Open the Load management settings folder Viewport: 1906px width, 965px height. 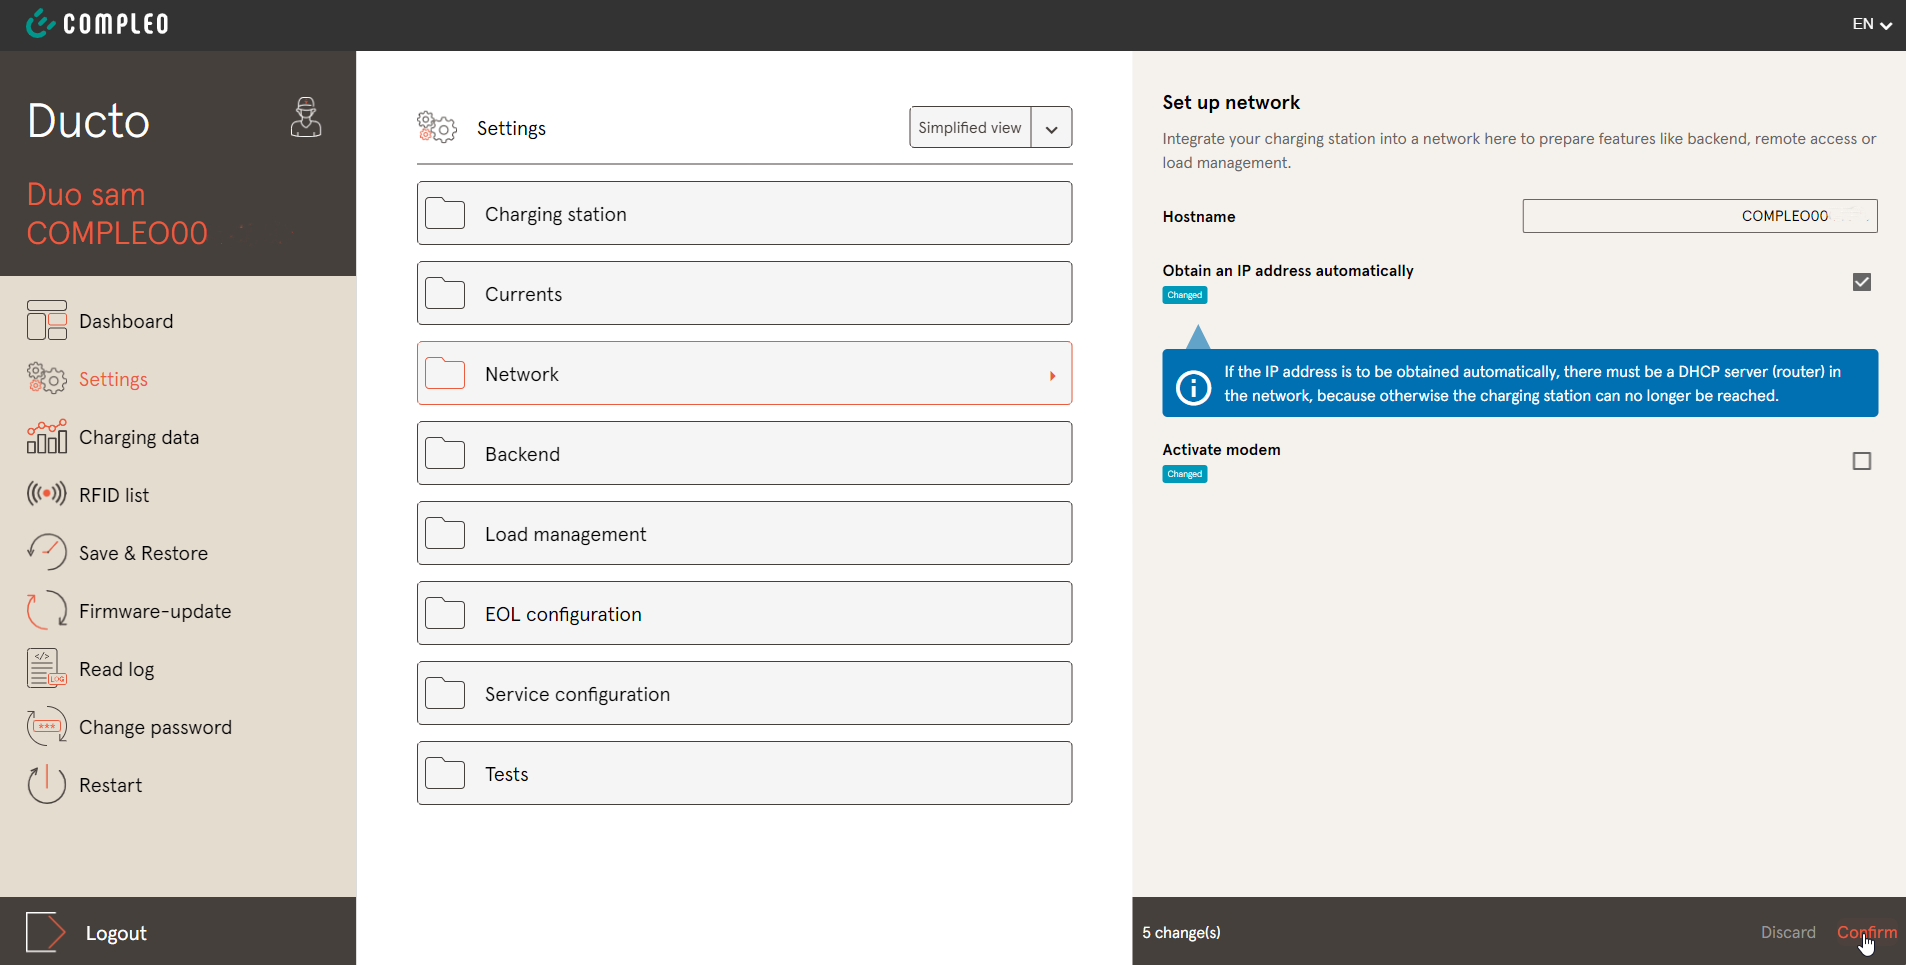point(744,534)
